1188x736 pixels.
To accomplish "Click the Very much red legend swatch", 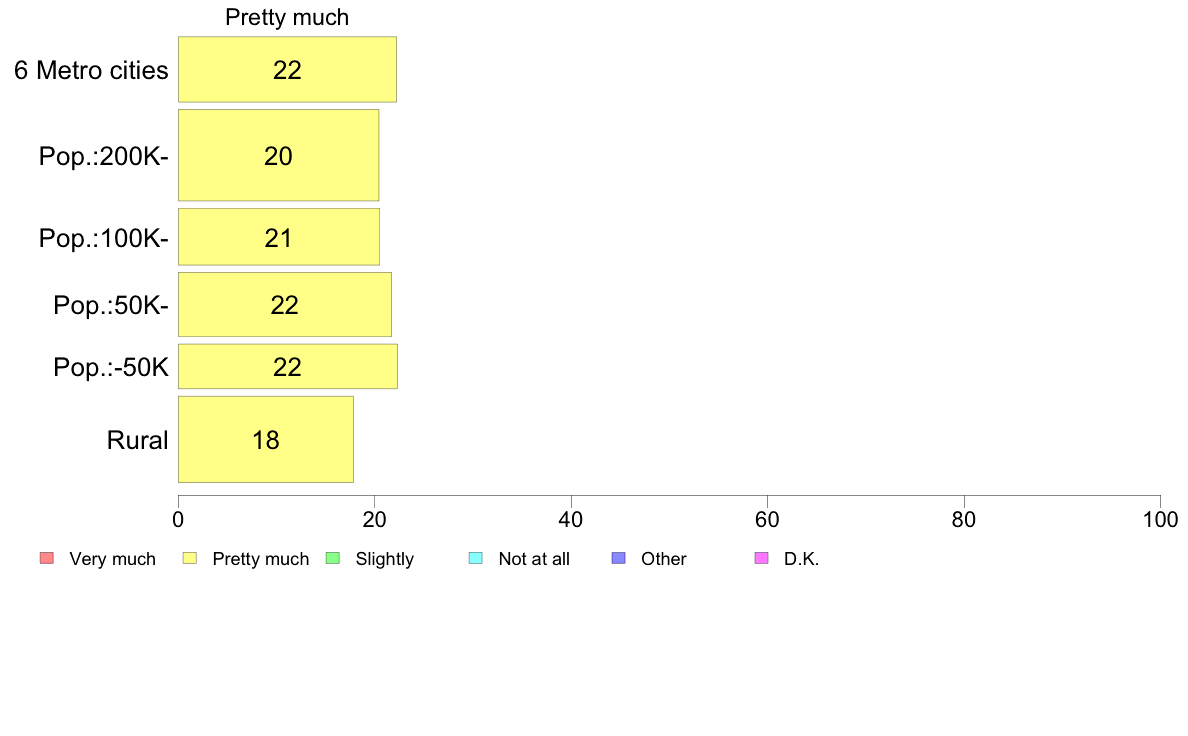I will [x=47, y=559].
